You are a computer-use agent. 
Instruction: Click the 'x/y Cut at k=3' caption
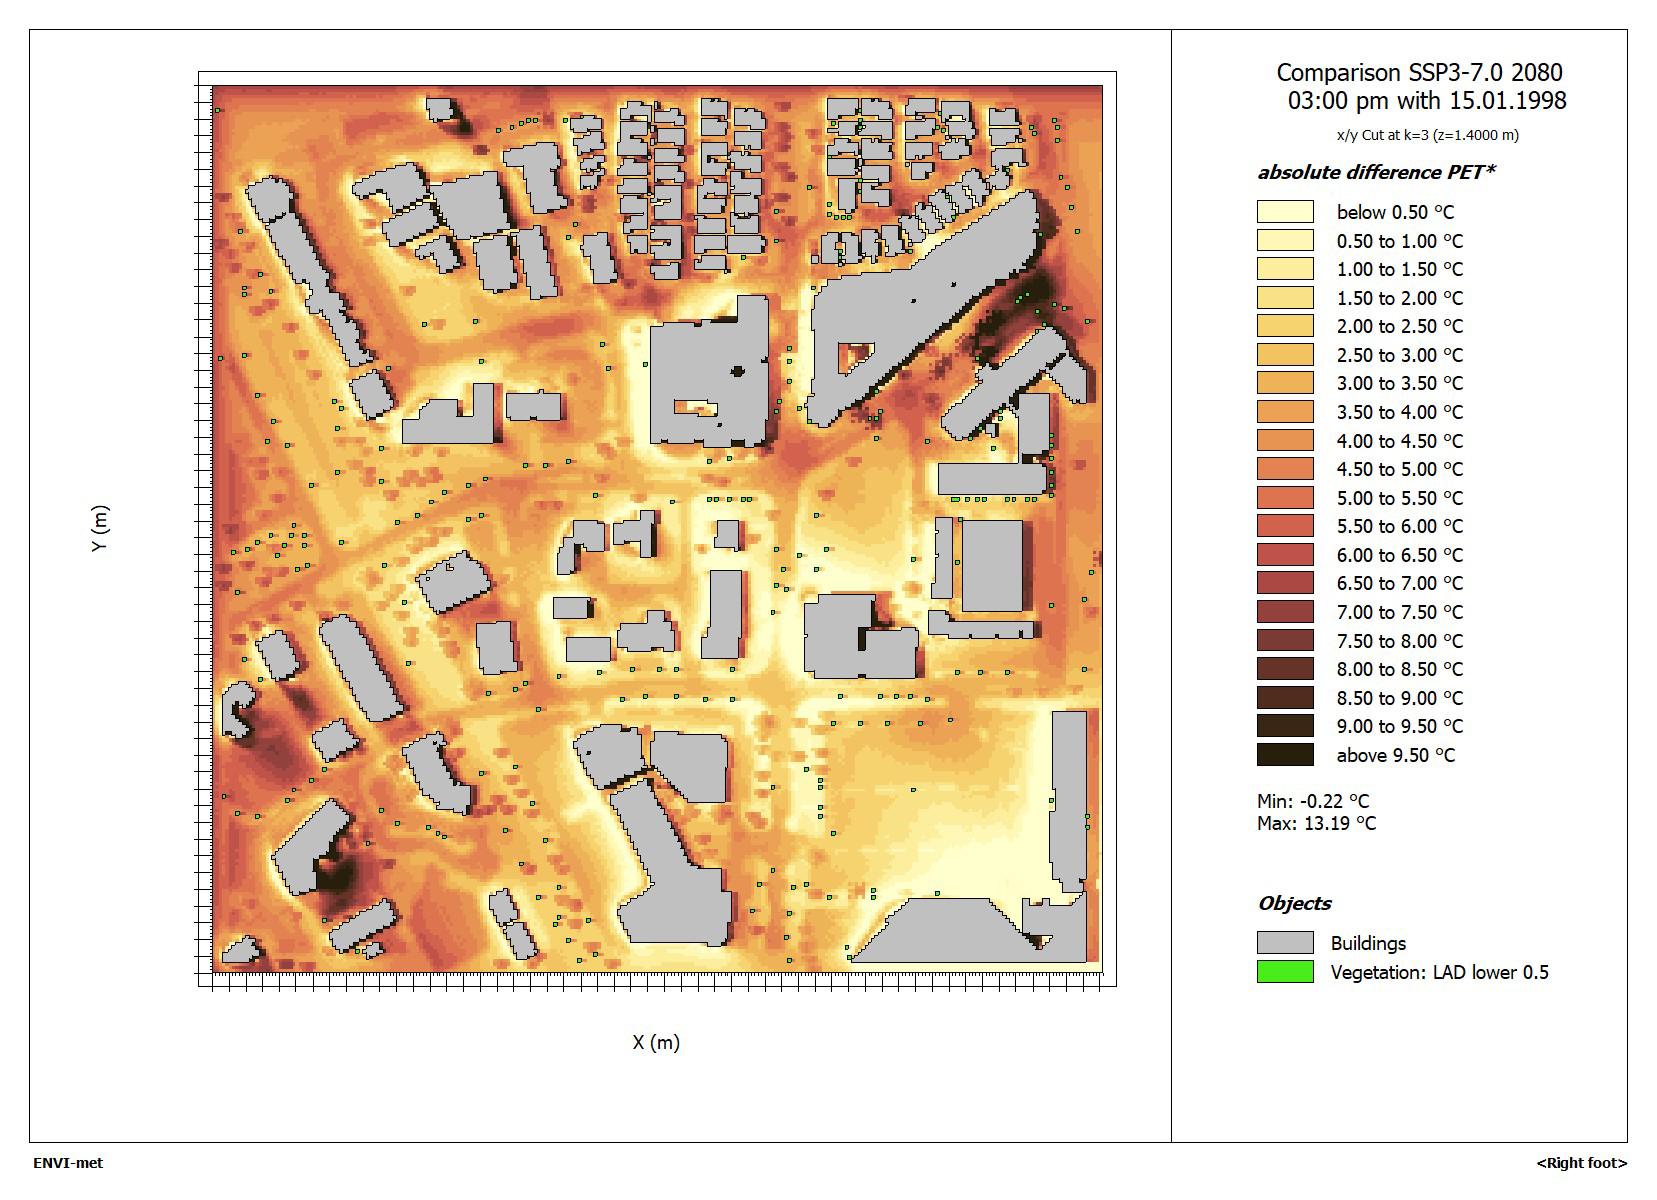click(1427, 135)
